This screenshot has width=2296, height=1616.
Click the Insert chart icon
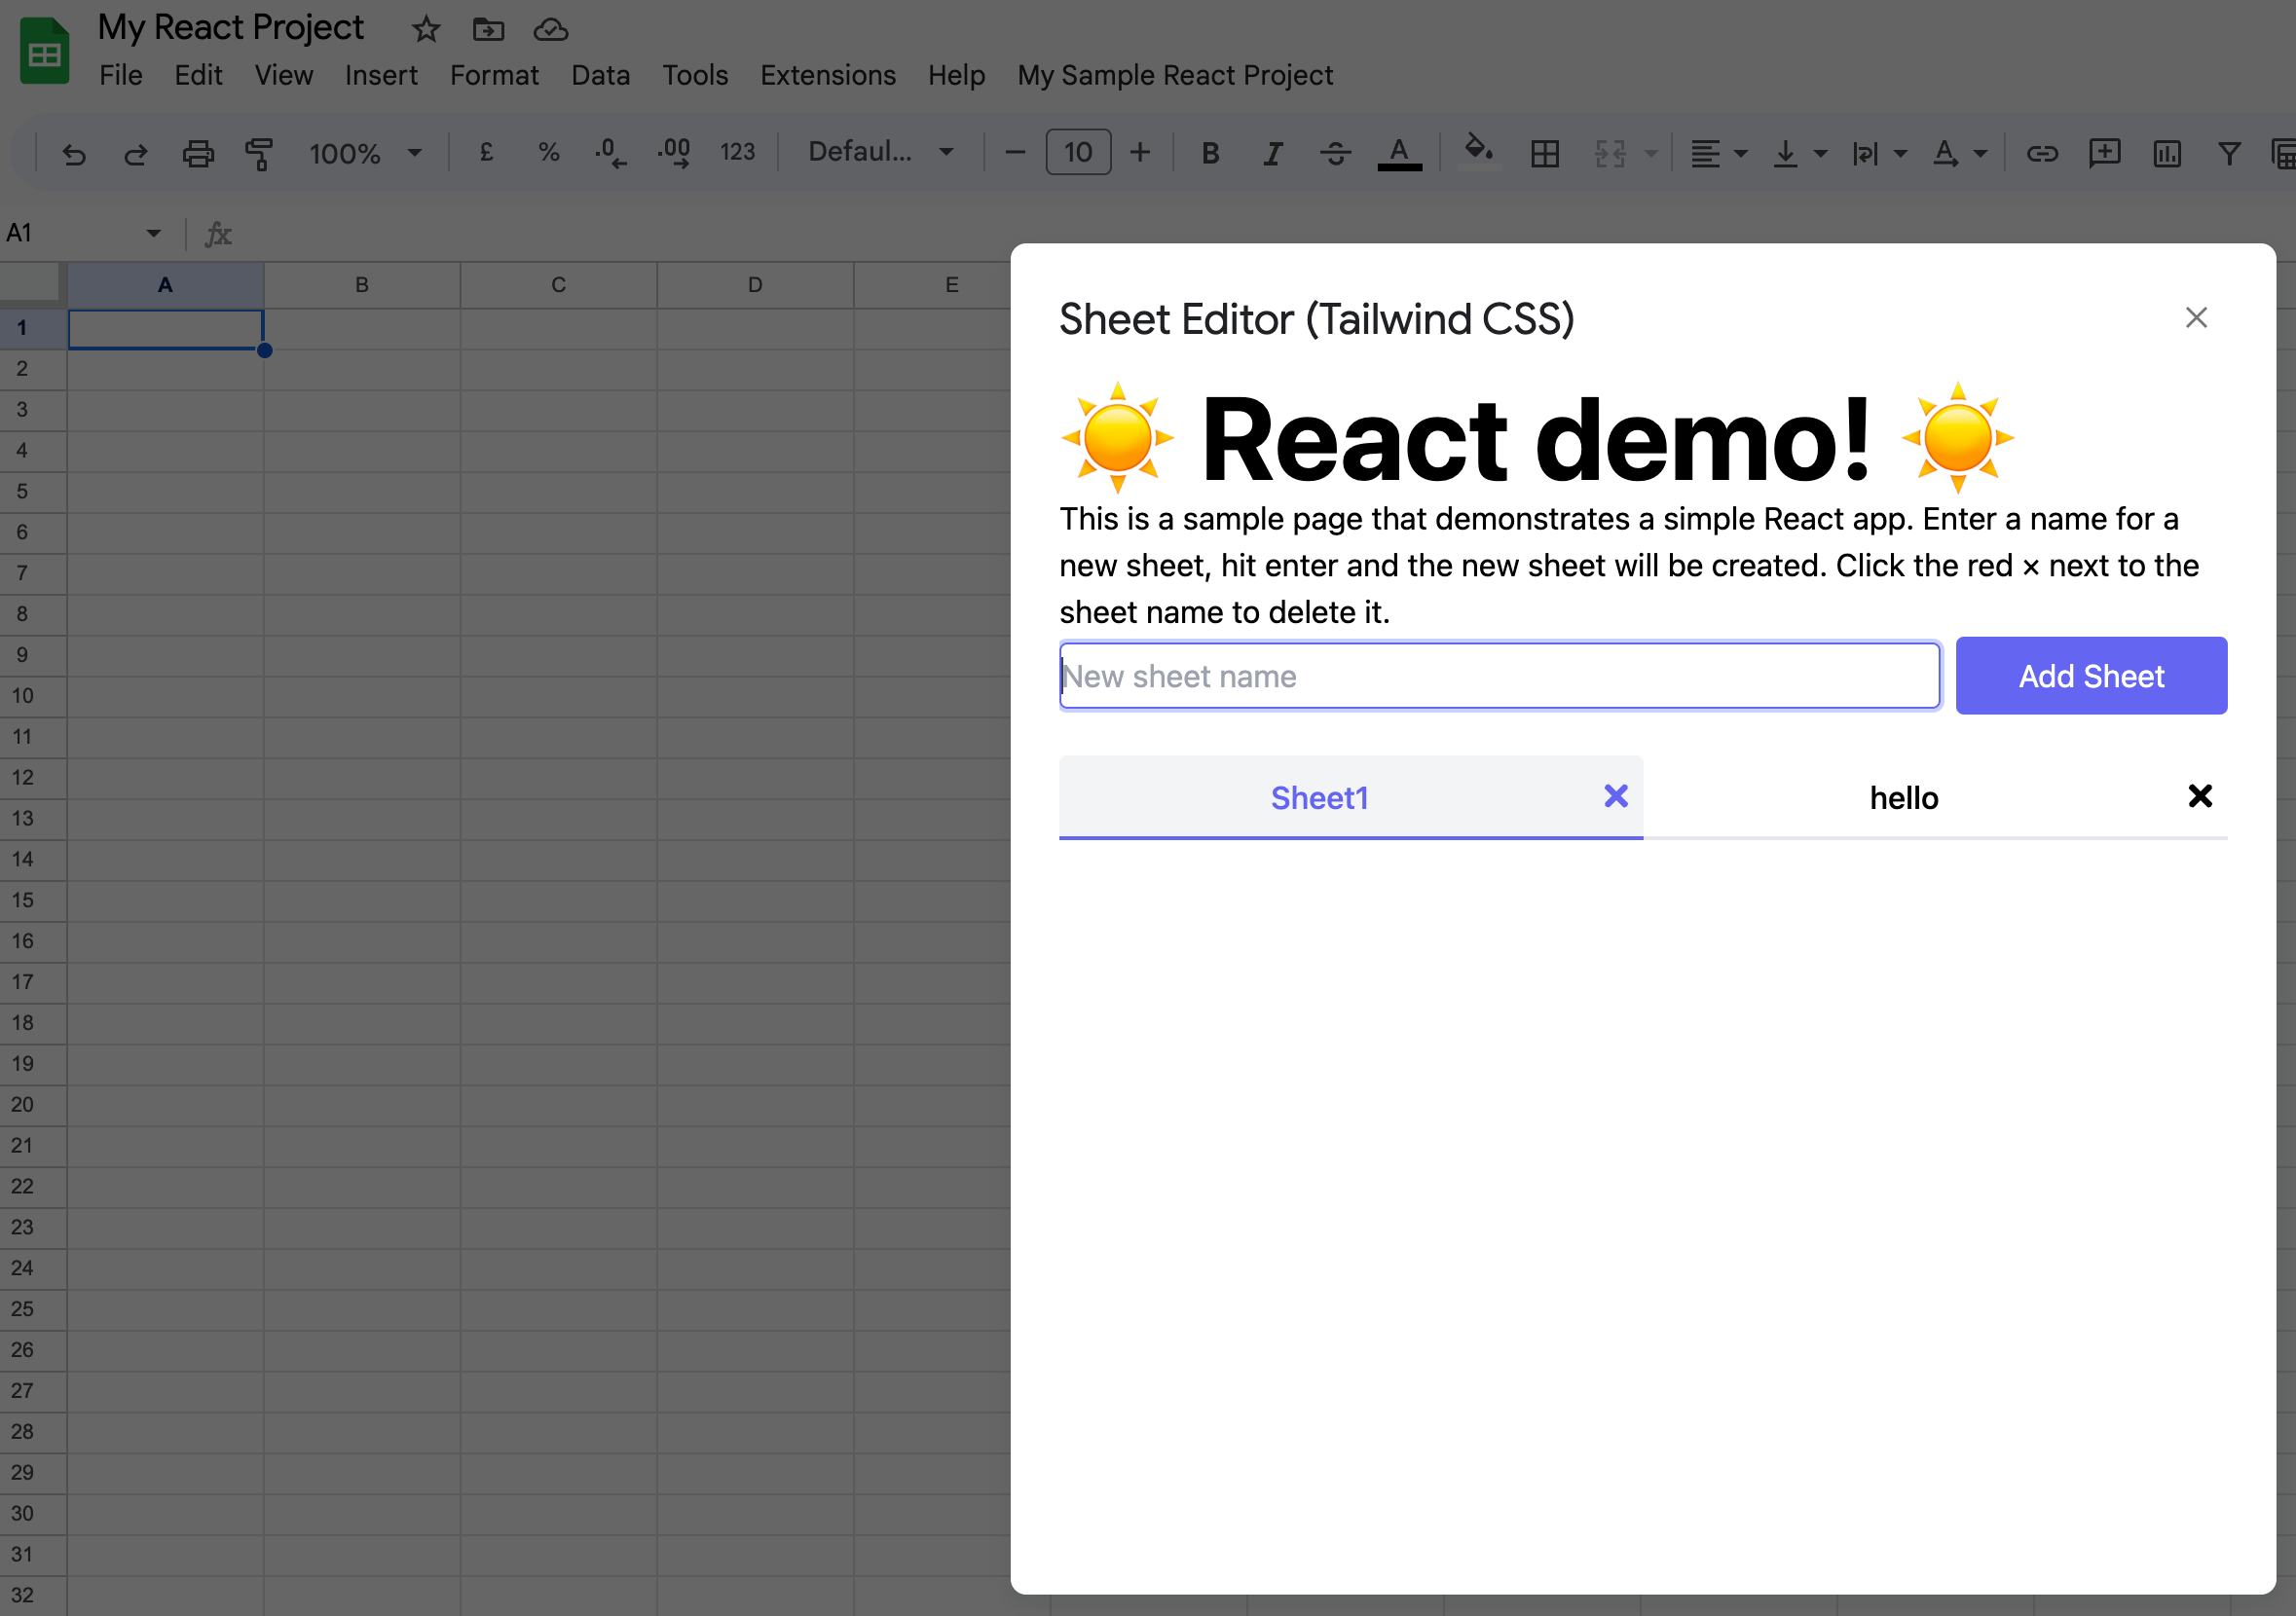tap(2167, 153)
